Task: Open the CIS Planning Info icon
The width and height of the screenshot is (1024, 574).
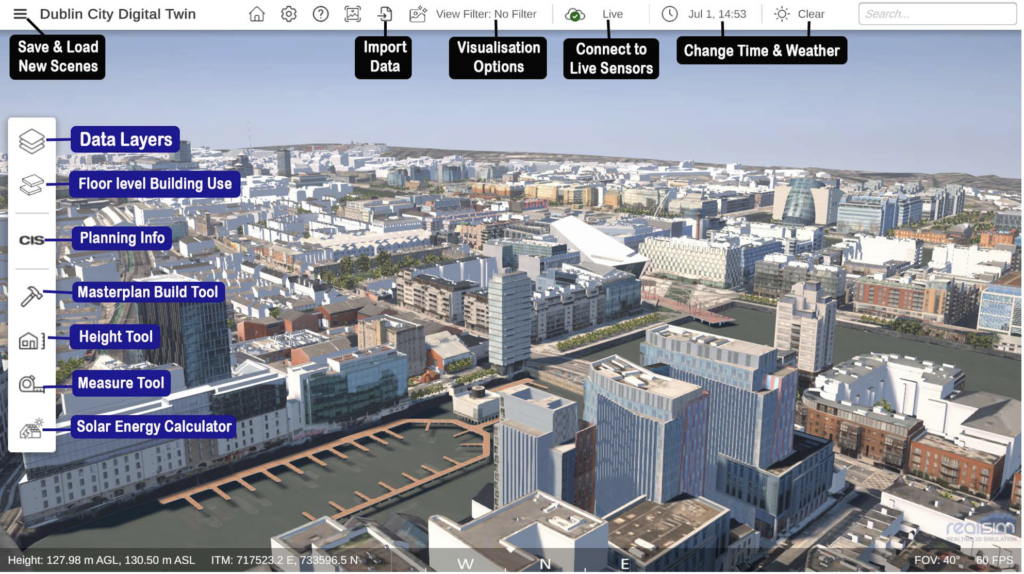Action: point(31,240)
